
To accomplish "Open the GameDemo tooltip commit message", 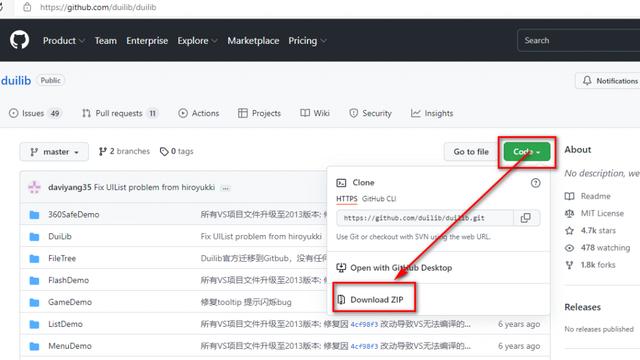I will click(x=246, y=302).
